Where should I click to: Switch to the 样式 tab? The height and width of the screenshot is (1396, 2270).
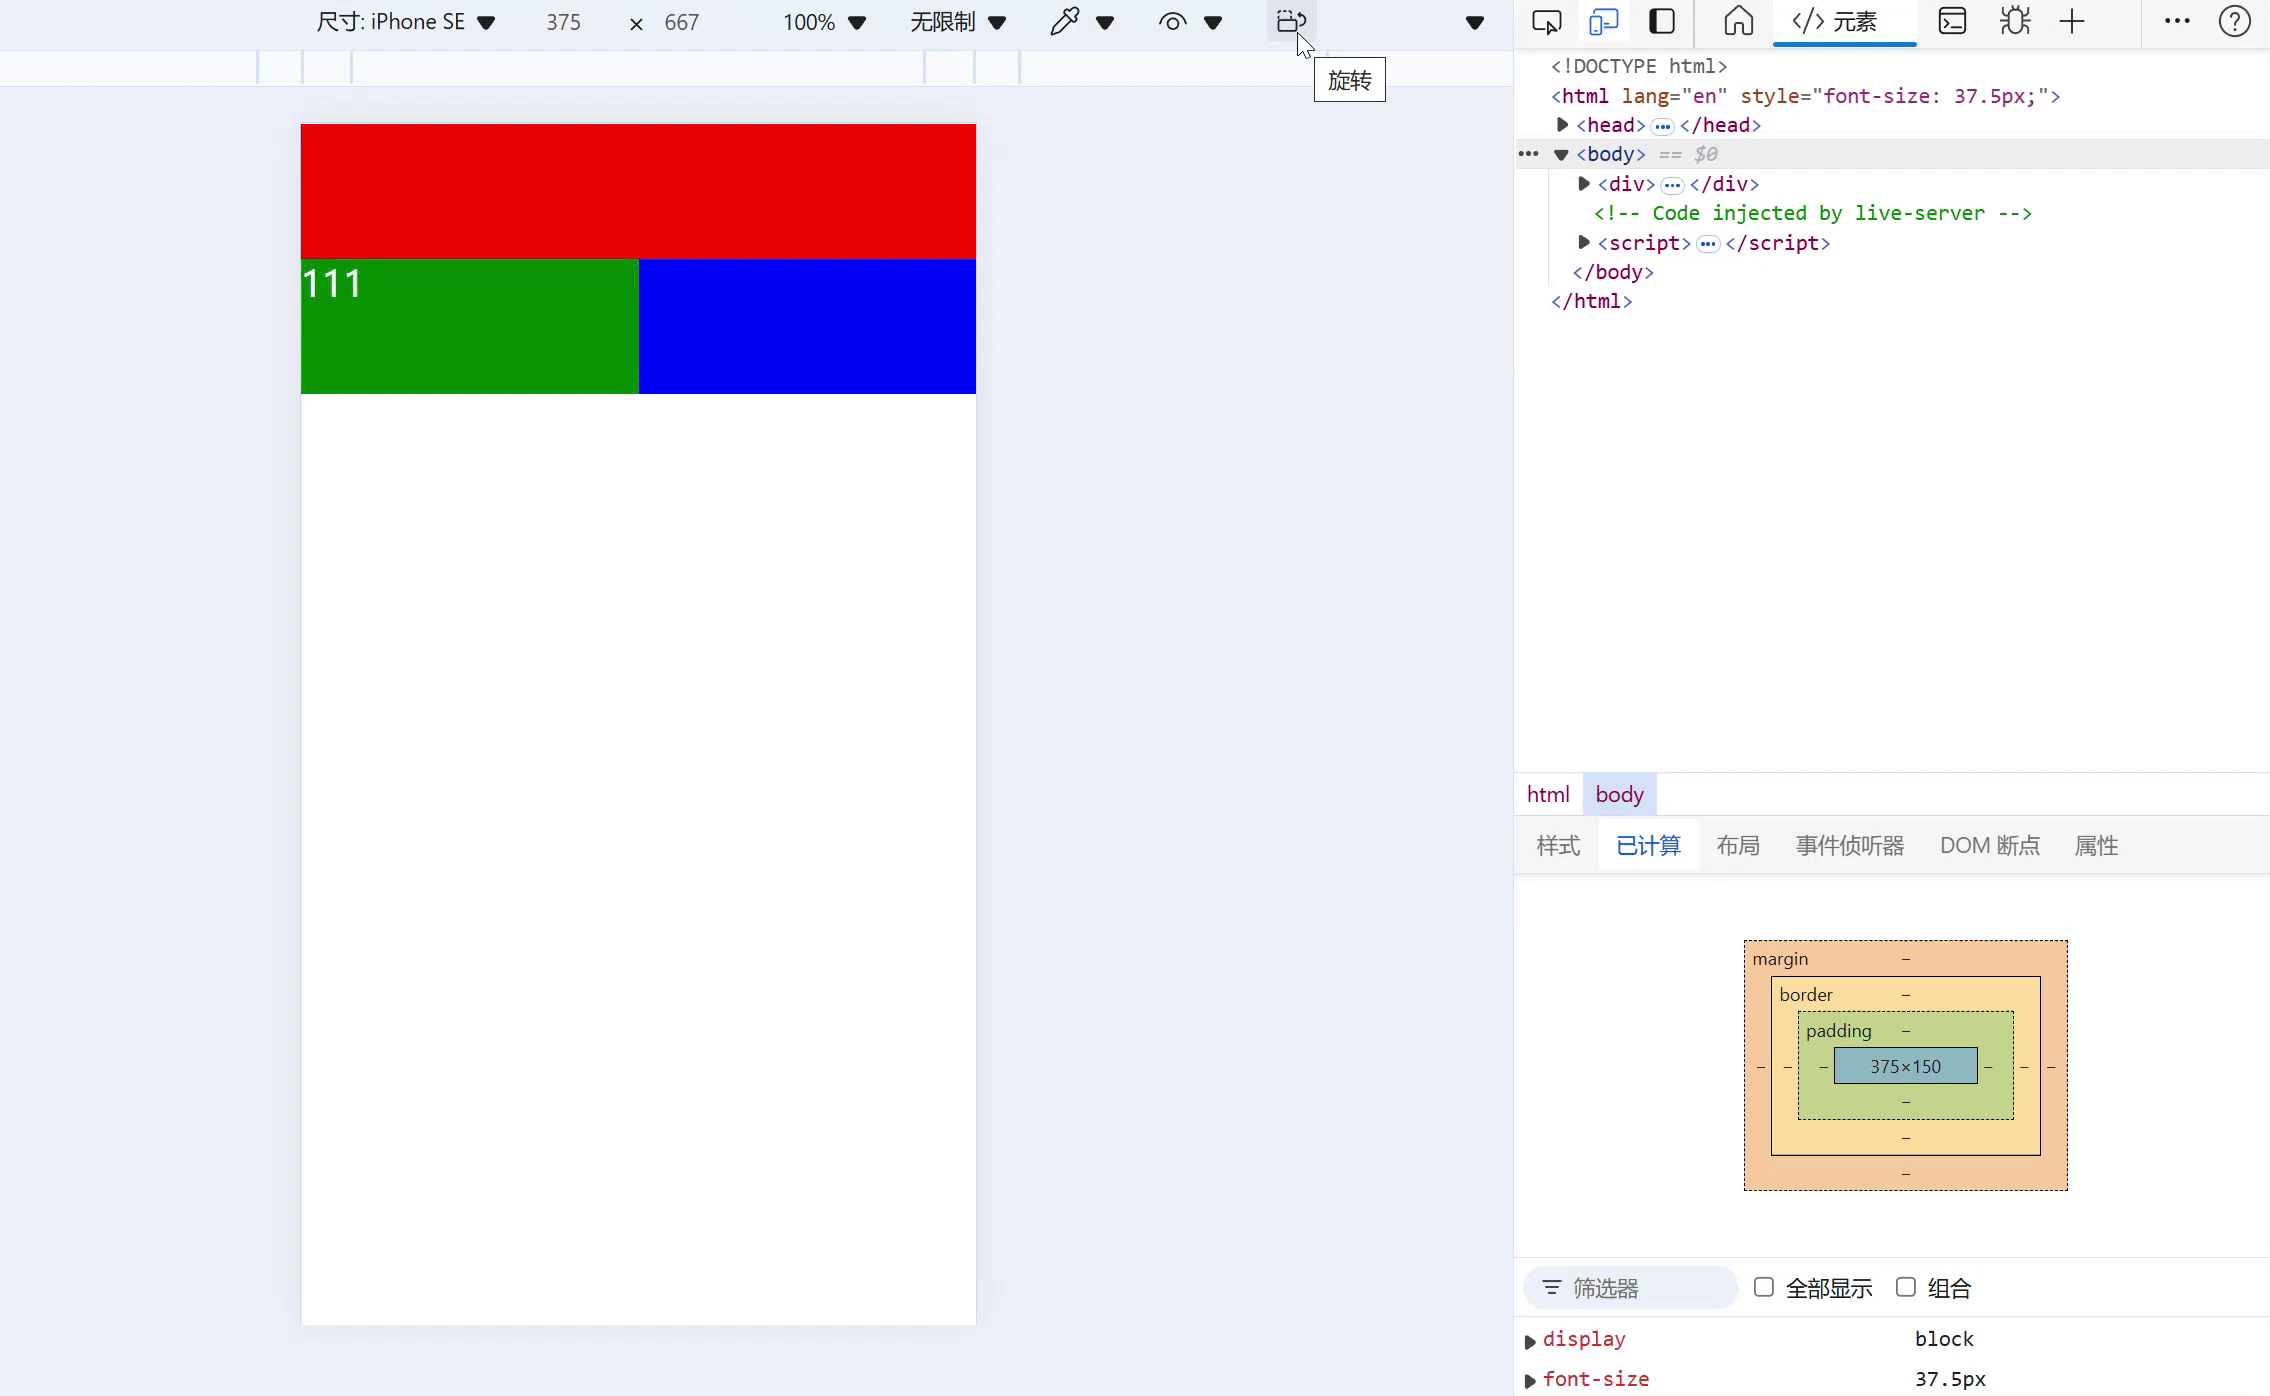(x=1557, y=845)
